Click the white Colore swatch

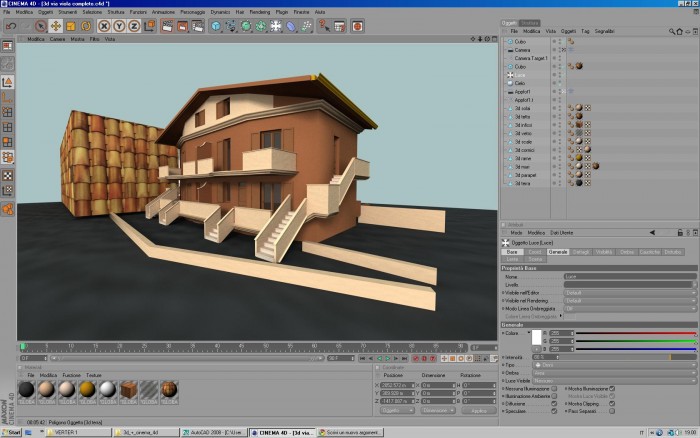click(x=536, y=337)
